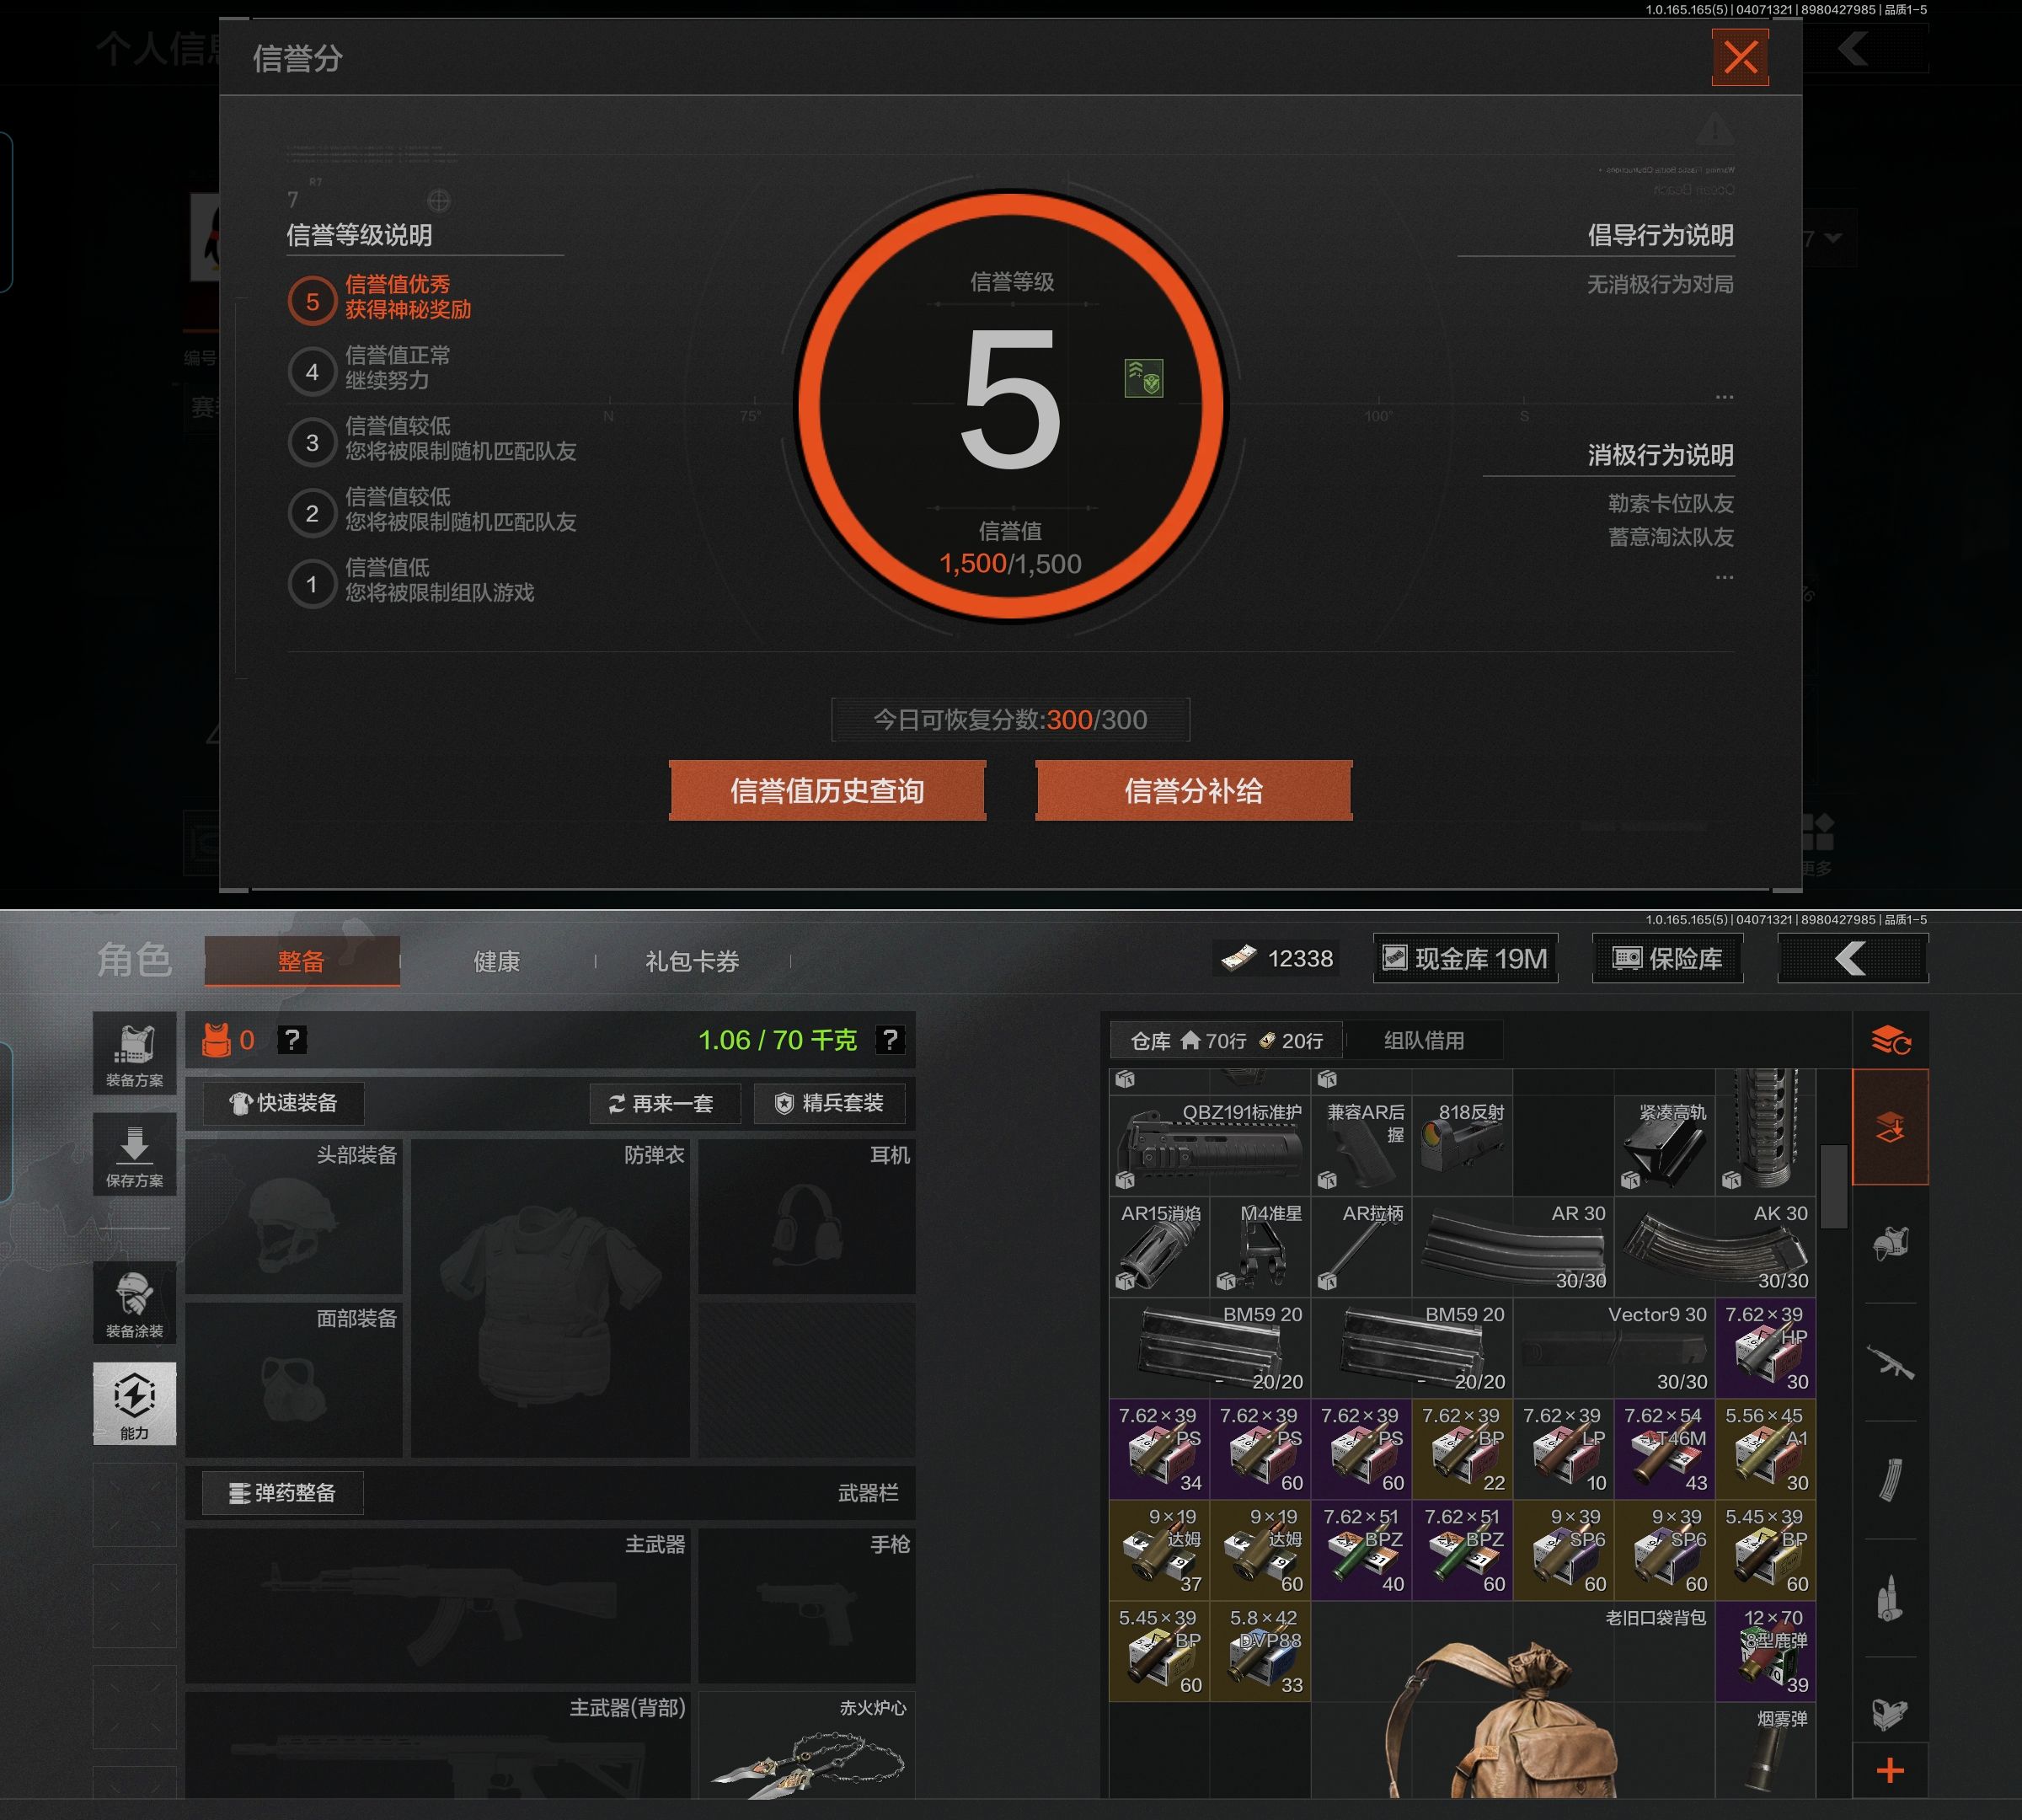Open the 能力 ability panel icon

(x=134, y=1402)
